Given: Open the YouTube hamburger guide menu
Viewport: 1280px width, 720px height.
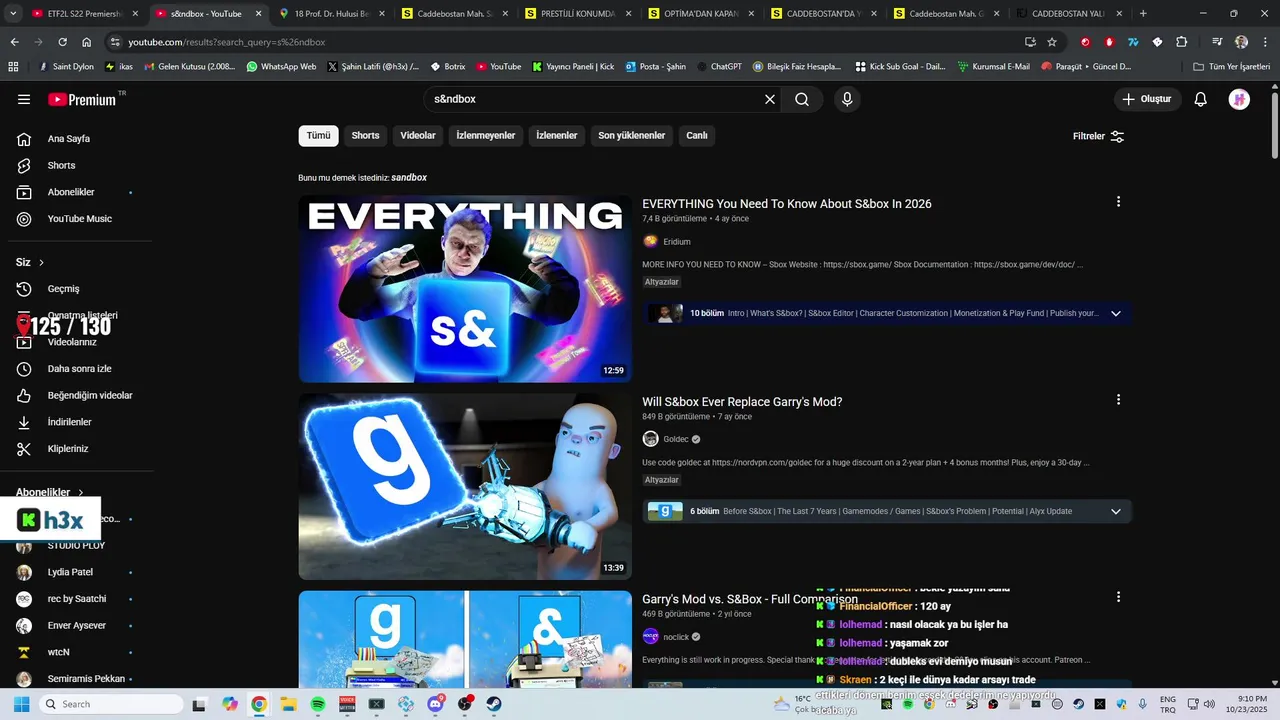Looking at the screenshot, I should [x=24, y=99].
